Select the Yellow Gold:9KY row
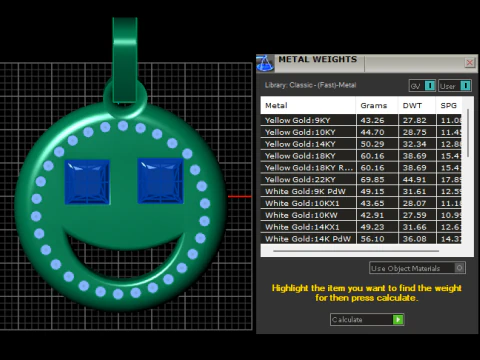Screen dimensions: 480x360 (x=361, y=120)
